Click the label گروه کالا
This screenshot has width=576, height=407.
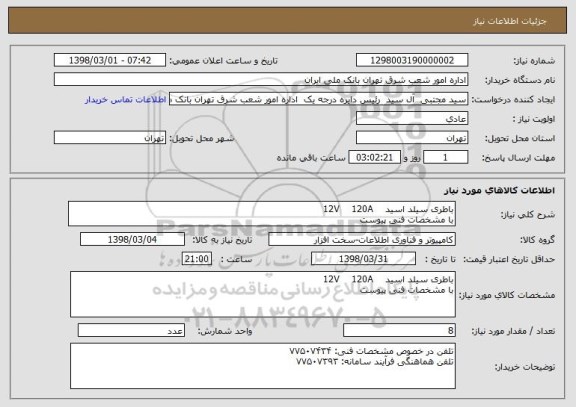[537, 240]
